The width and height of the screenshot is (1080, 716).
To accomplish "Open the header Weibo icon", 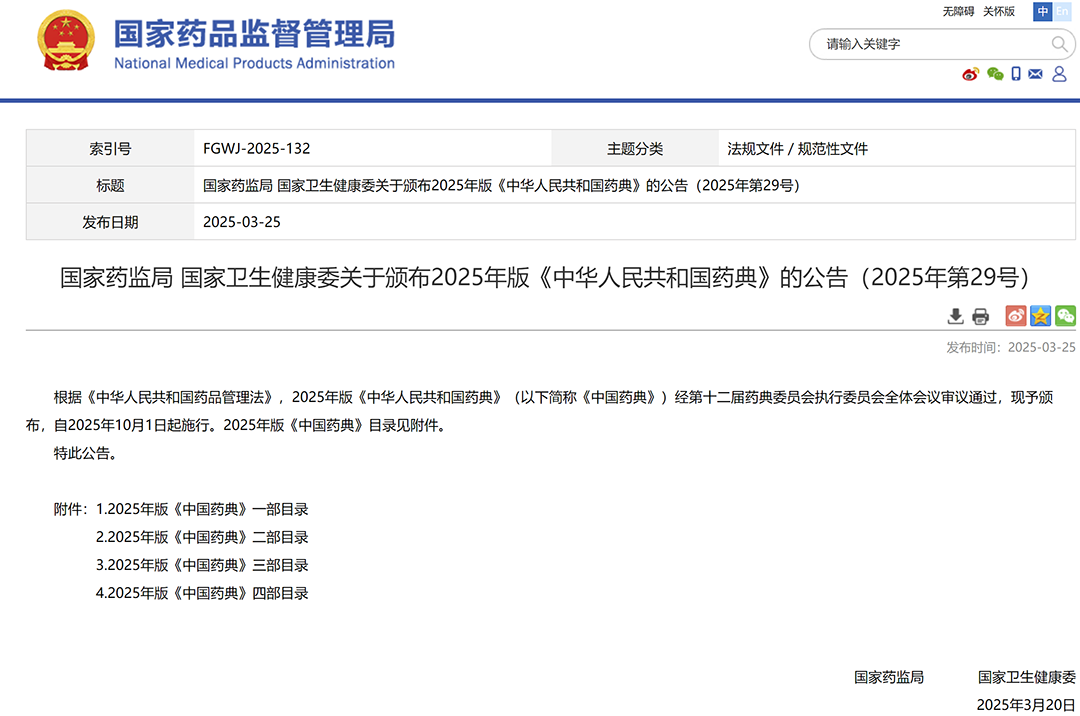I will 970,74.
